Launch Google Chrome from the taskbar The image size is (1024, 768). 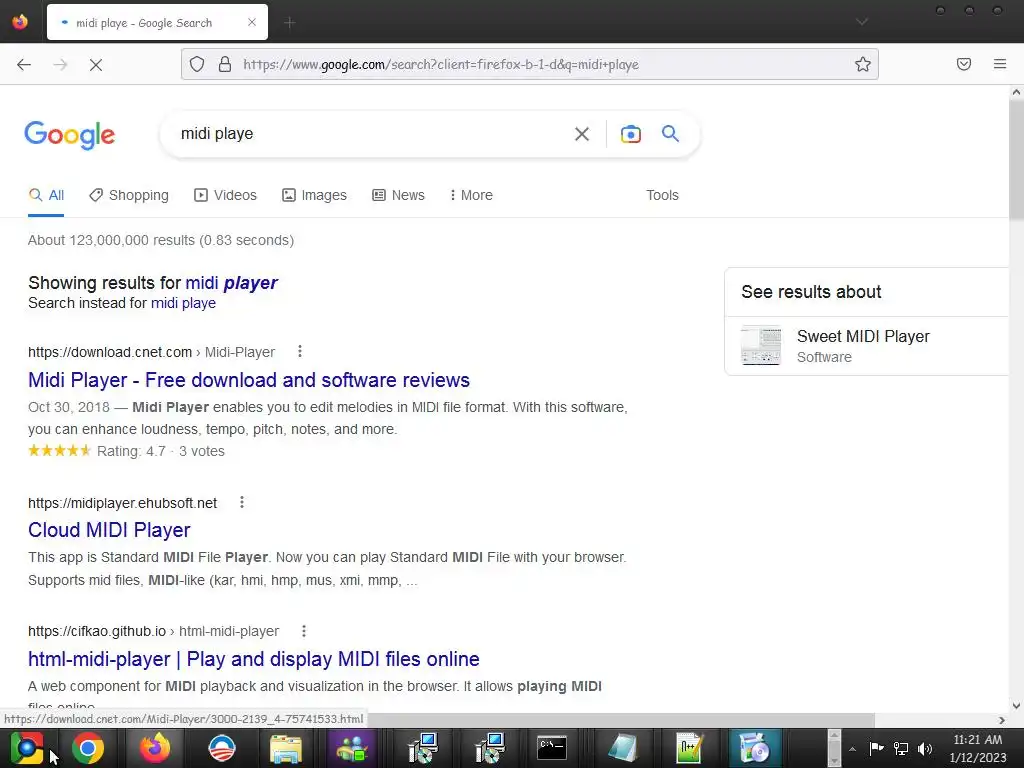[88, 748]
